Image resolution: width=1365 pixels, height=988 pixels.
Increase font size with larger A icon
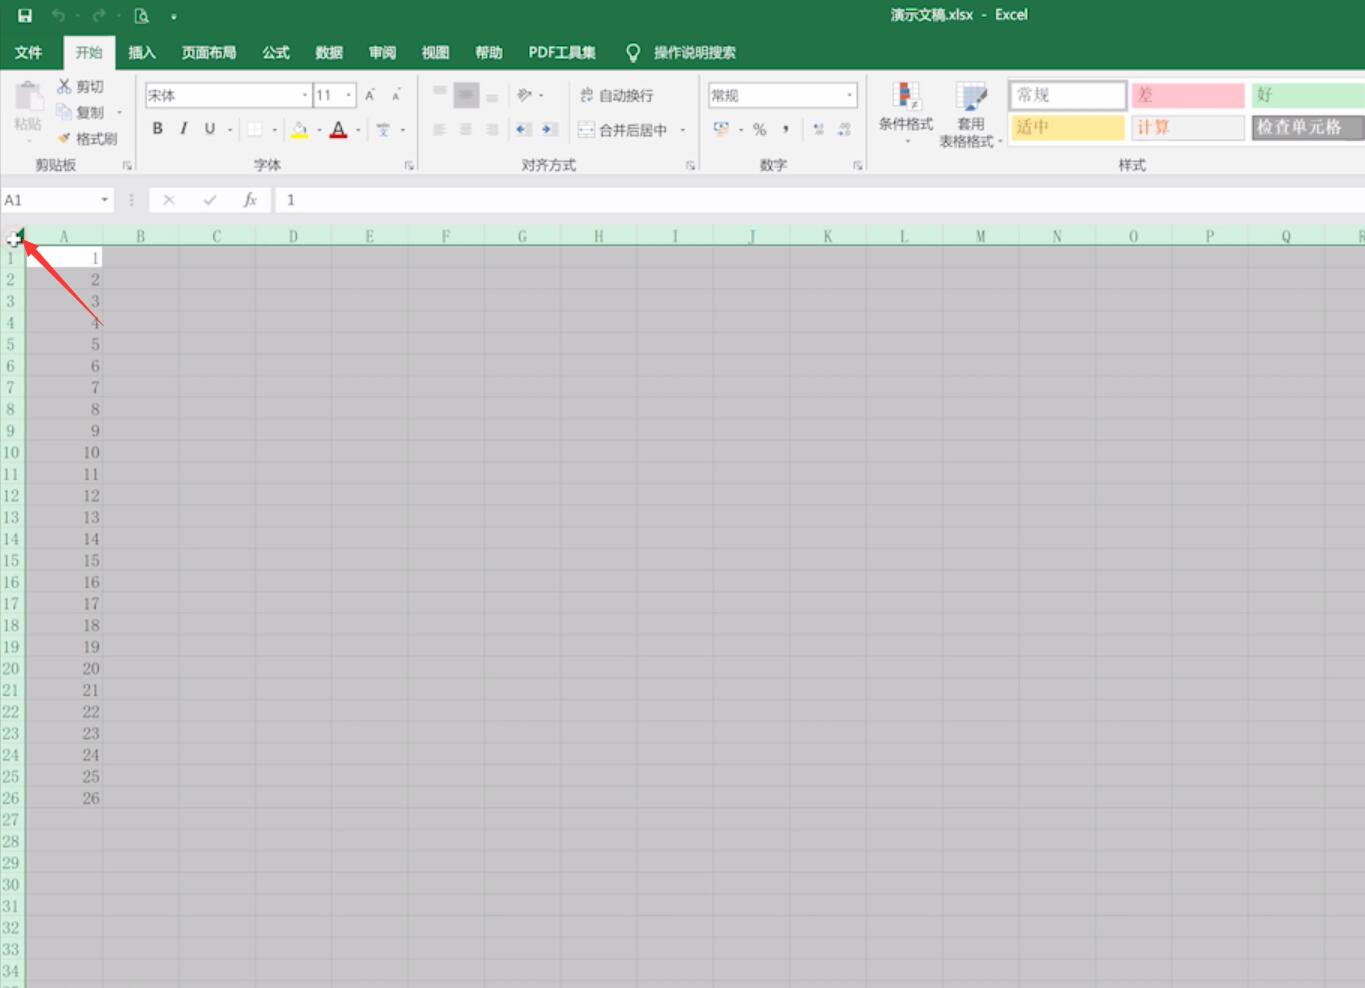370,95
